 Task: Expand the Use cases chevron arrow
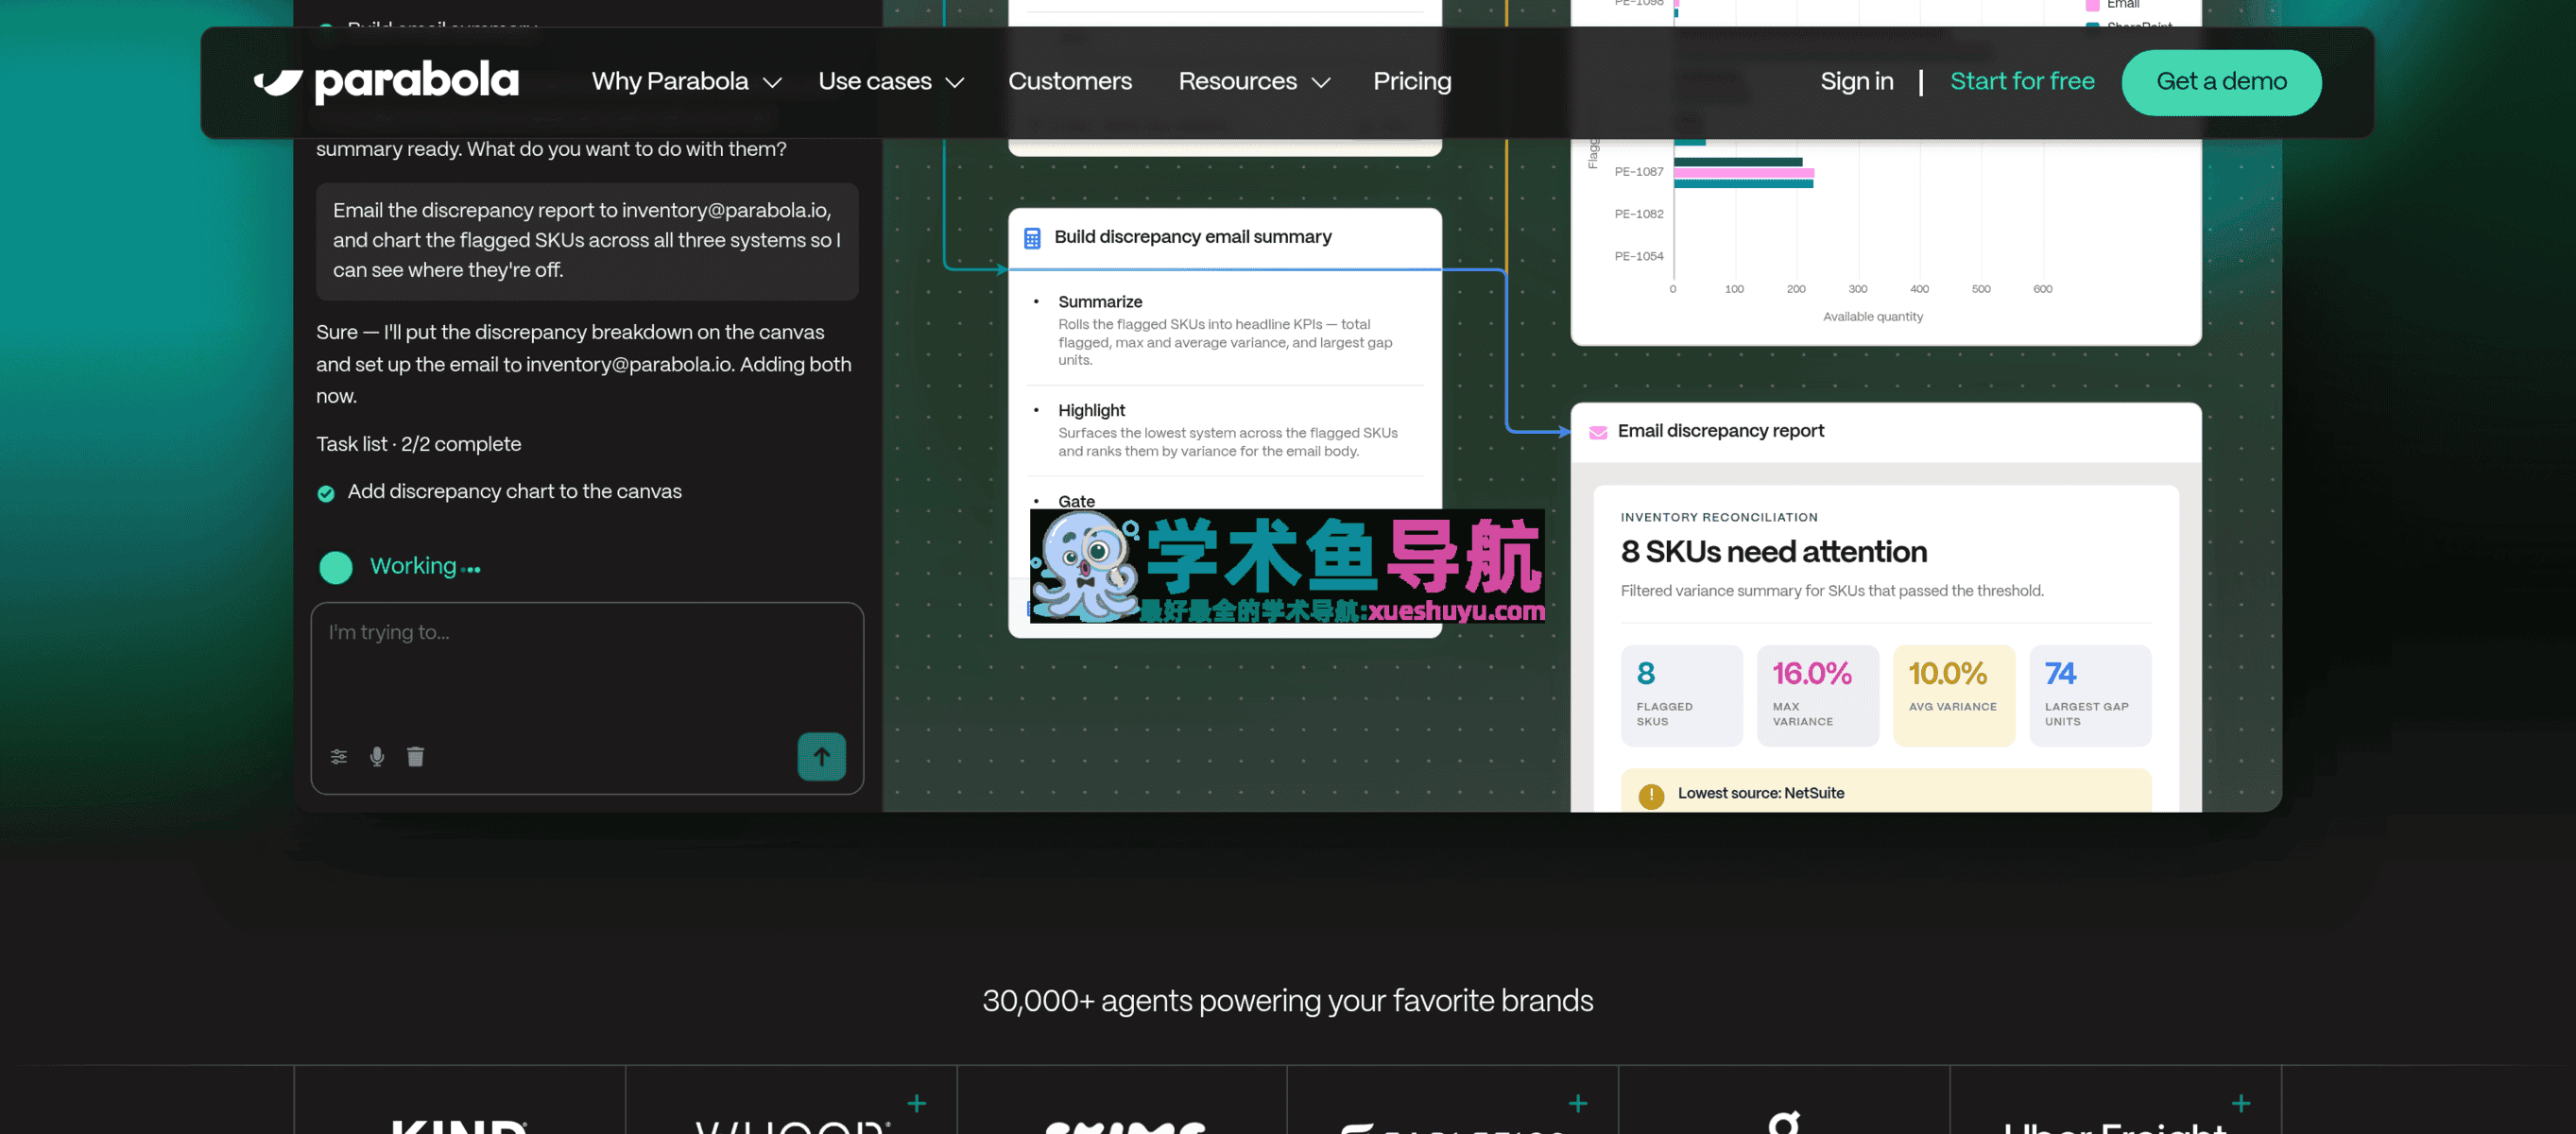(x=955, y=82)
